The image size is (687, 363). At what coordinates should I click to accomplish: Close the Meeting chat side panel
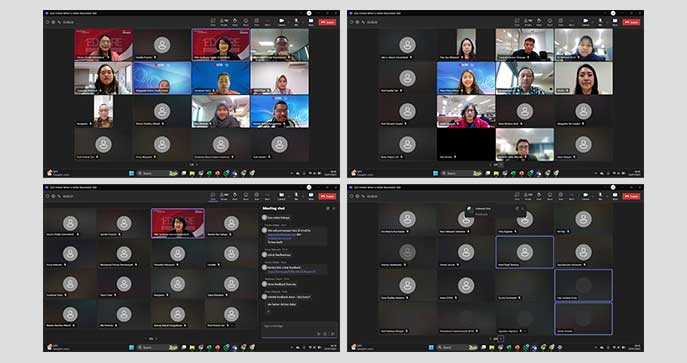[x=333, y=208]
